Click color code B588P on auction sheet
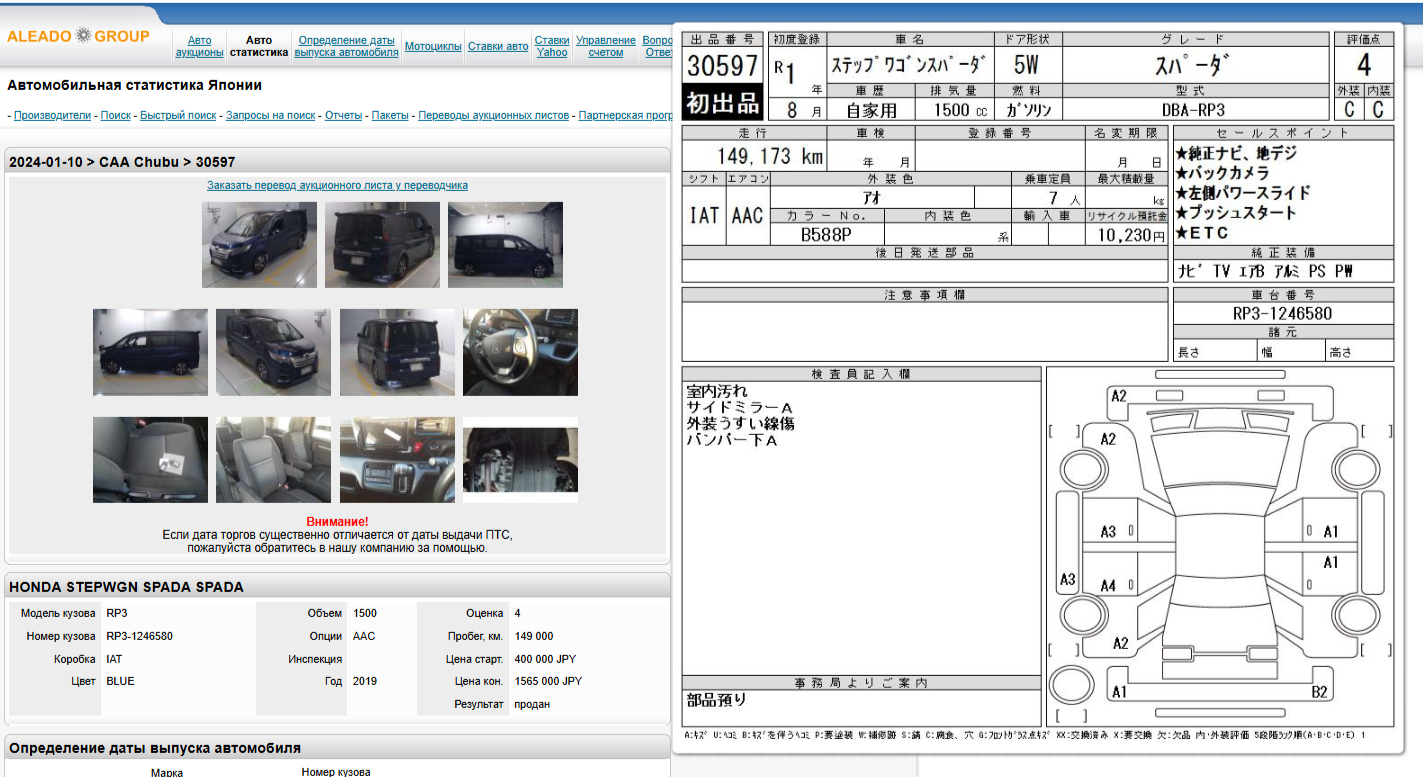Viewport: 1423px width, 777px height. point(826,235)
